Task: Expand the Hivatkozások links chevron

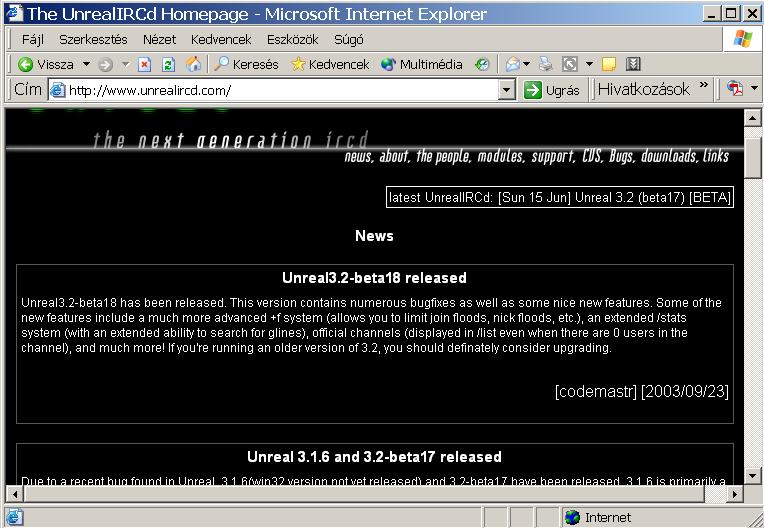Action: pos(703,88)
